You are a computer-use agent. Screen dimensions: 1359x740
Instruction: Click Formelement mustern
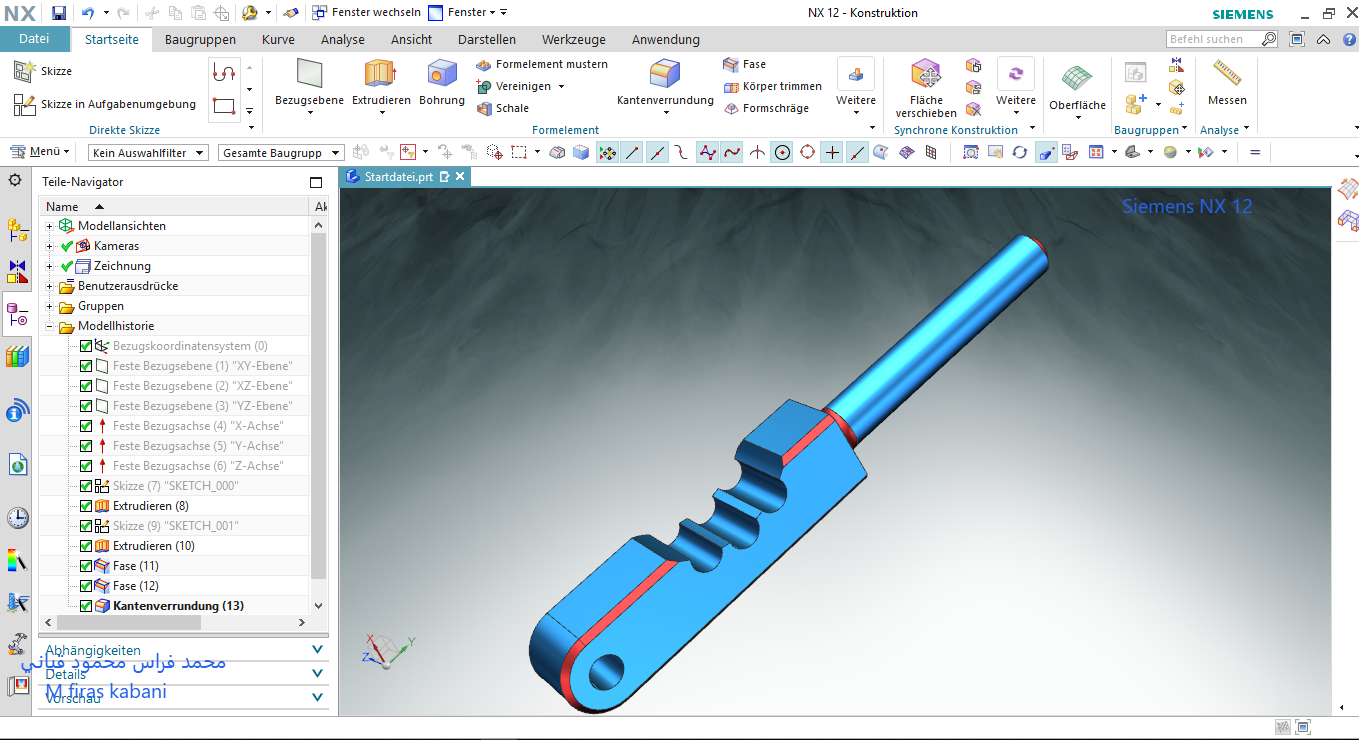542,64
